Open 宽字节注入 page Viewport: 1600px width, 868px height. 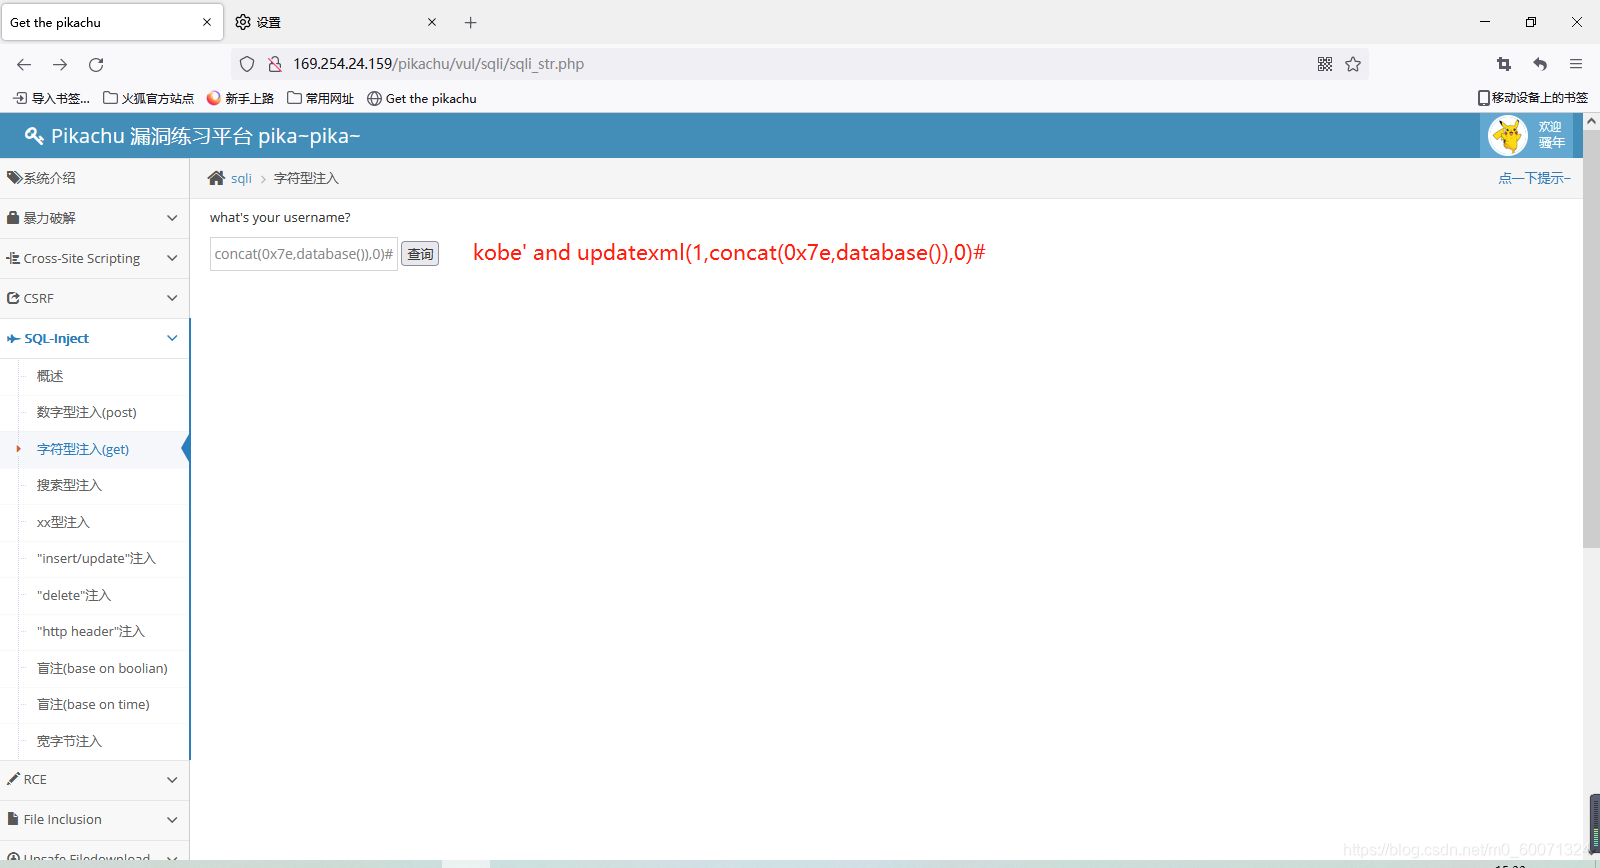[69, 741]
